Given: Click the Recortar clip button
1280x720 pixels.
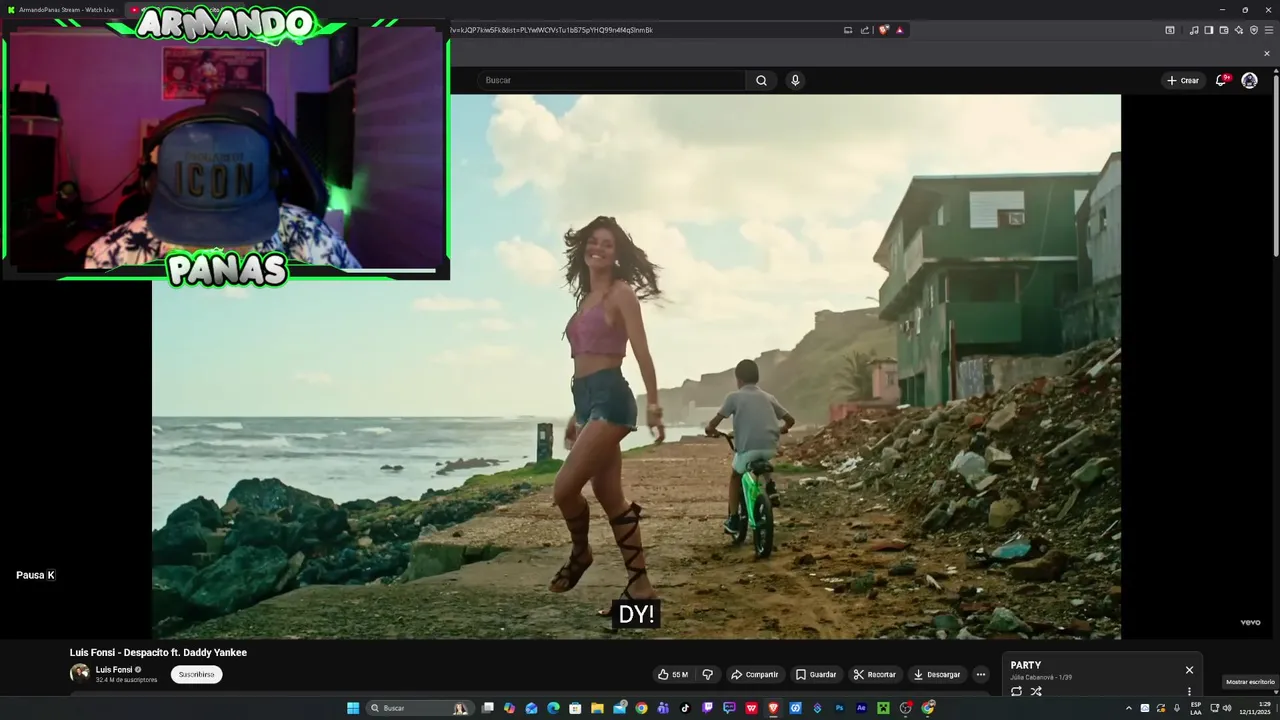Looking at the screenshot, I should tap(875, 675).
